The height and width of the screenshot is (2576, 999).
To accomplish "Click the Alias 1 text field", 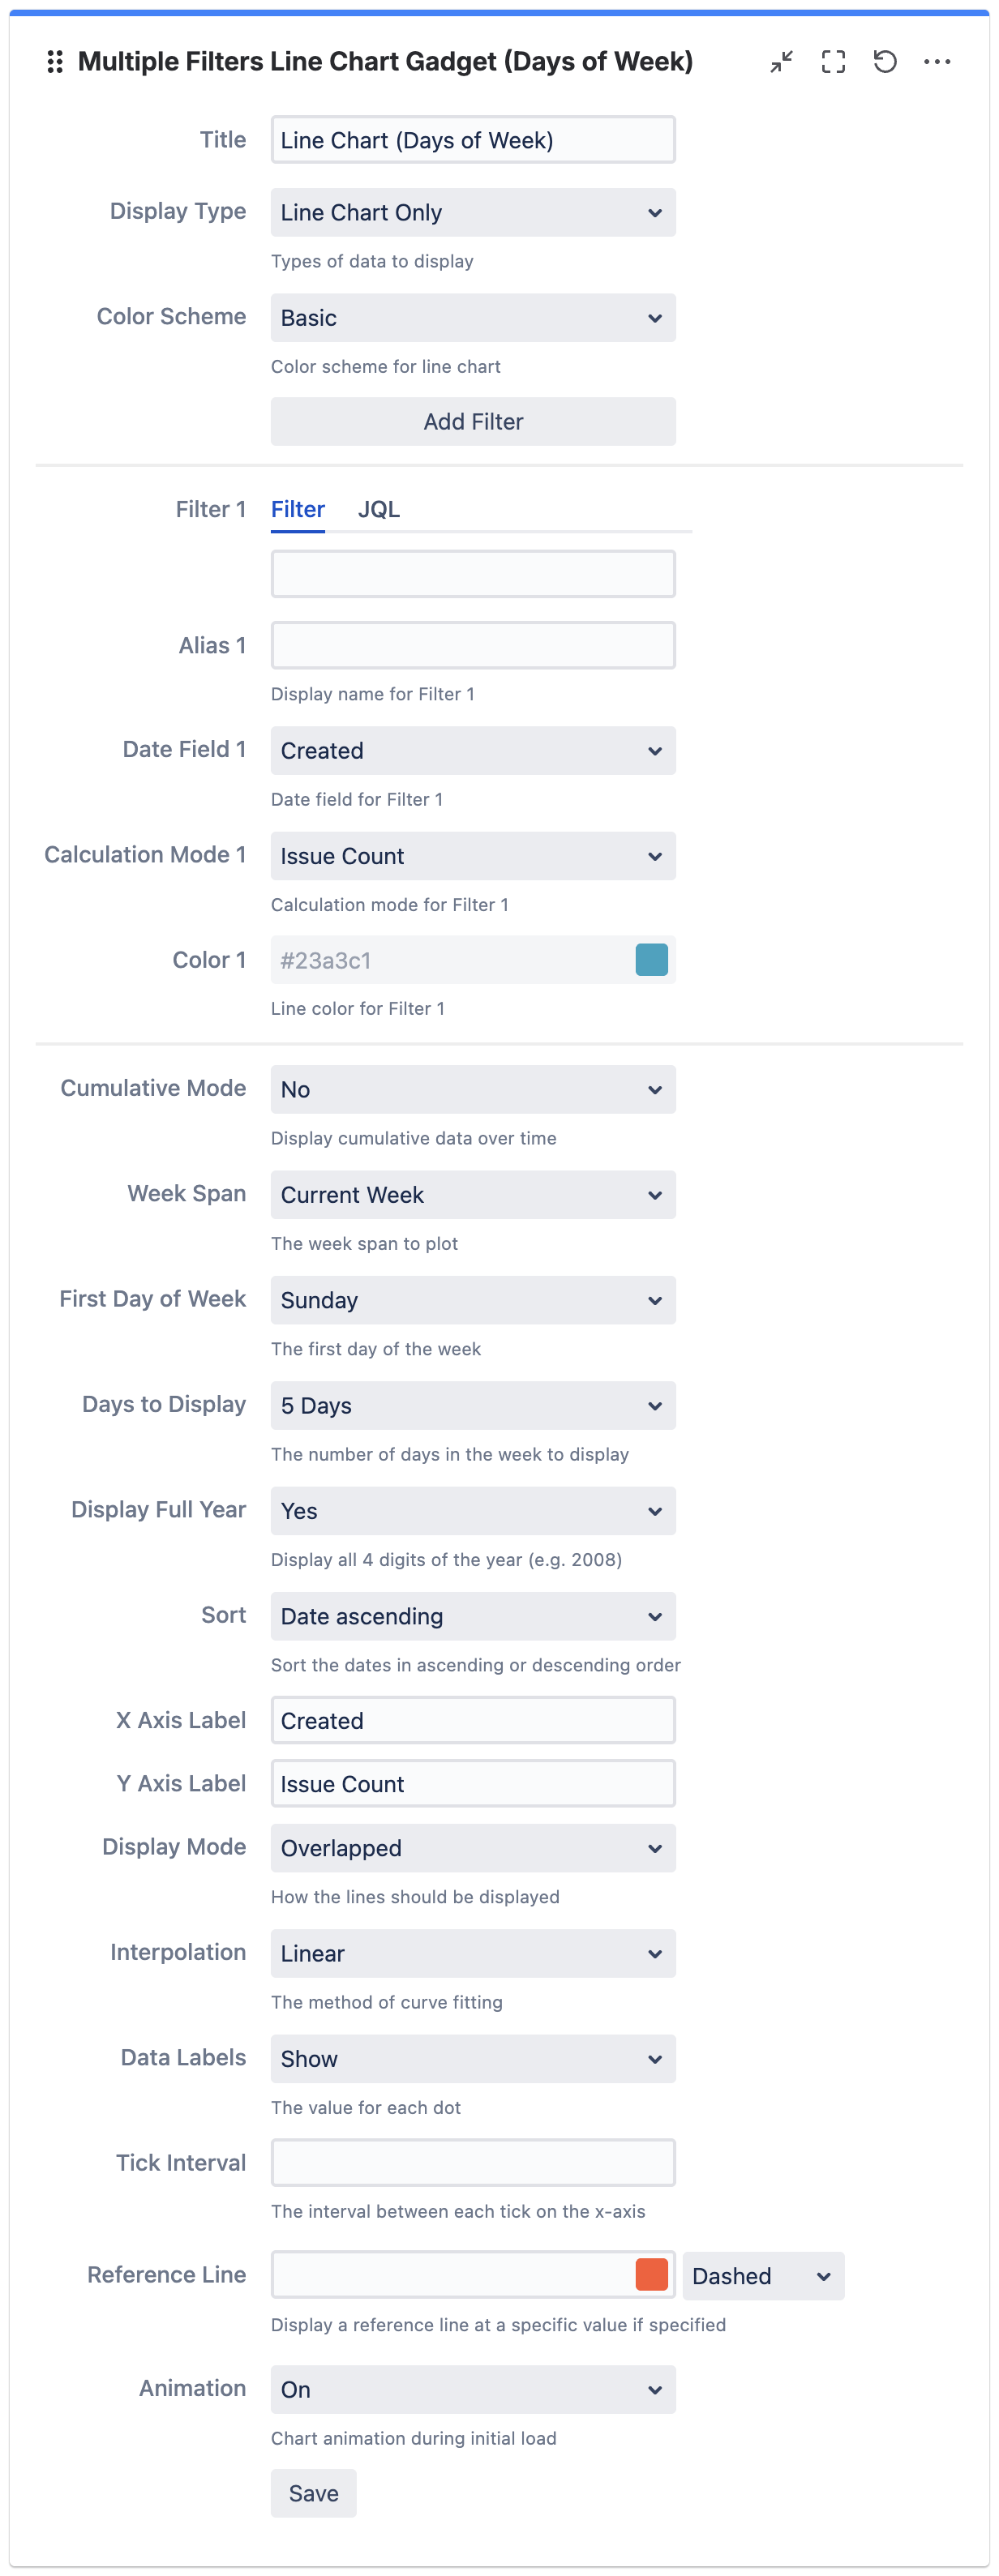I will [x=473, y=646].
